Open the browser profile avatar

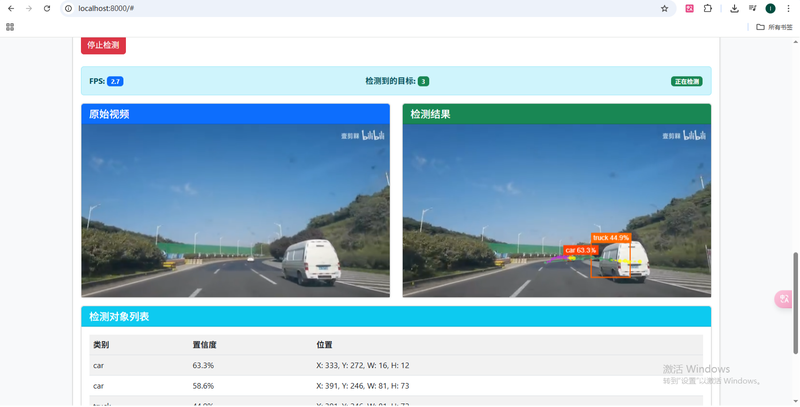point(770,9)
